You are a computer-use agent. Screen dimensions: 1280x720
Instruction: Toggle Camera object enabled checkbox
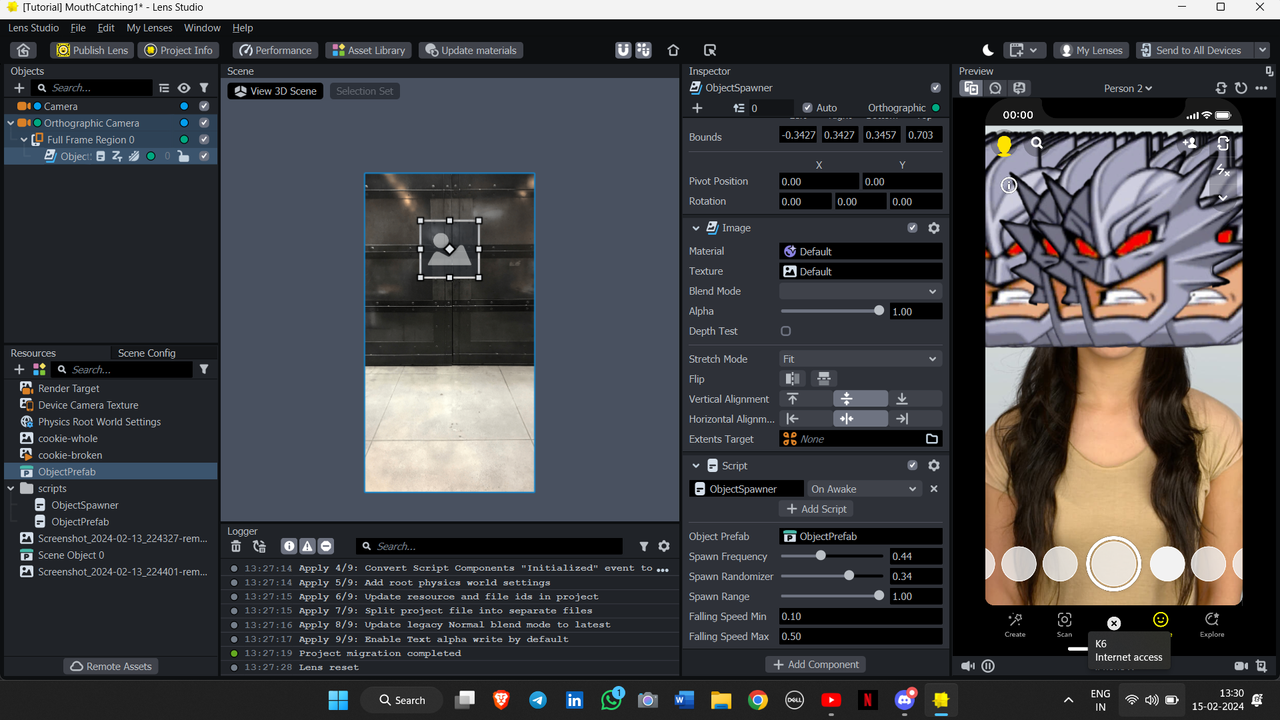click(x=204, y=106)
